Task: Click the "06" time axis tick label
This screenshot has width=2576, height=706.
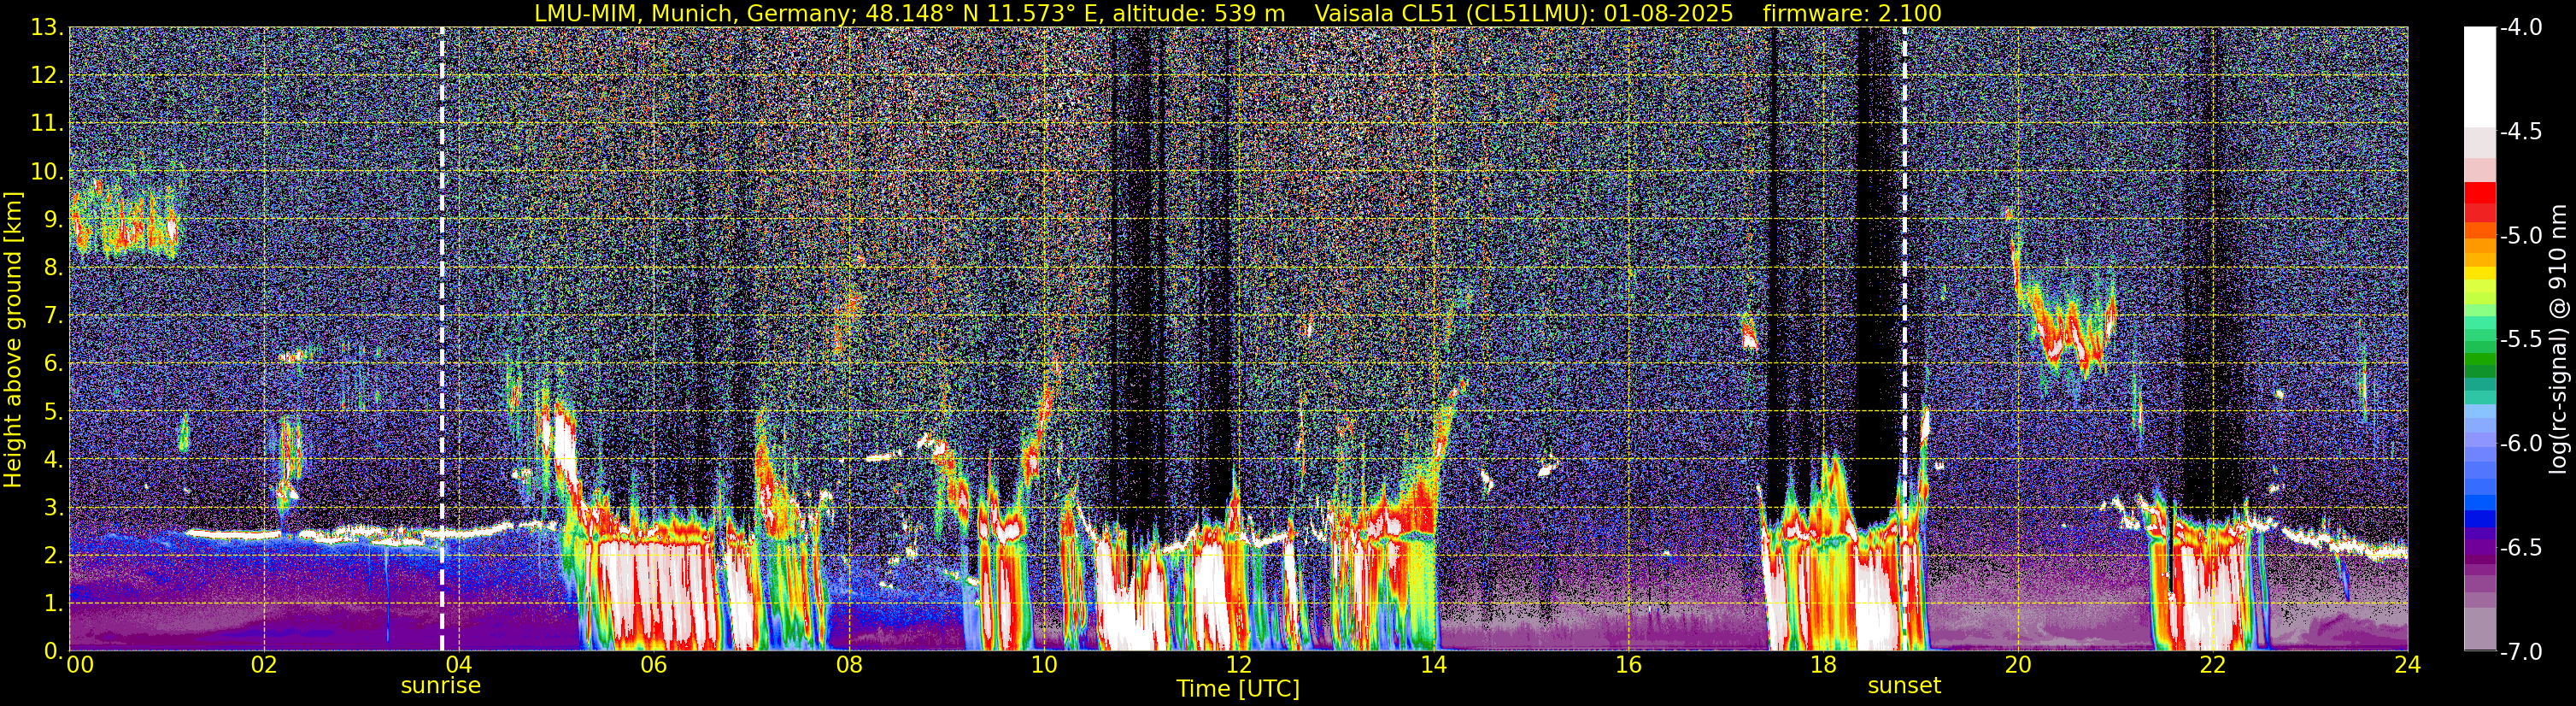Action: pos(654,665)
